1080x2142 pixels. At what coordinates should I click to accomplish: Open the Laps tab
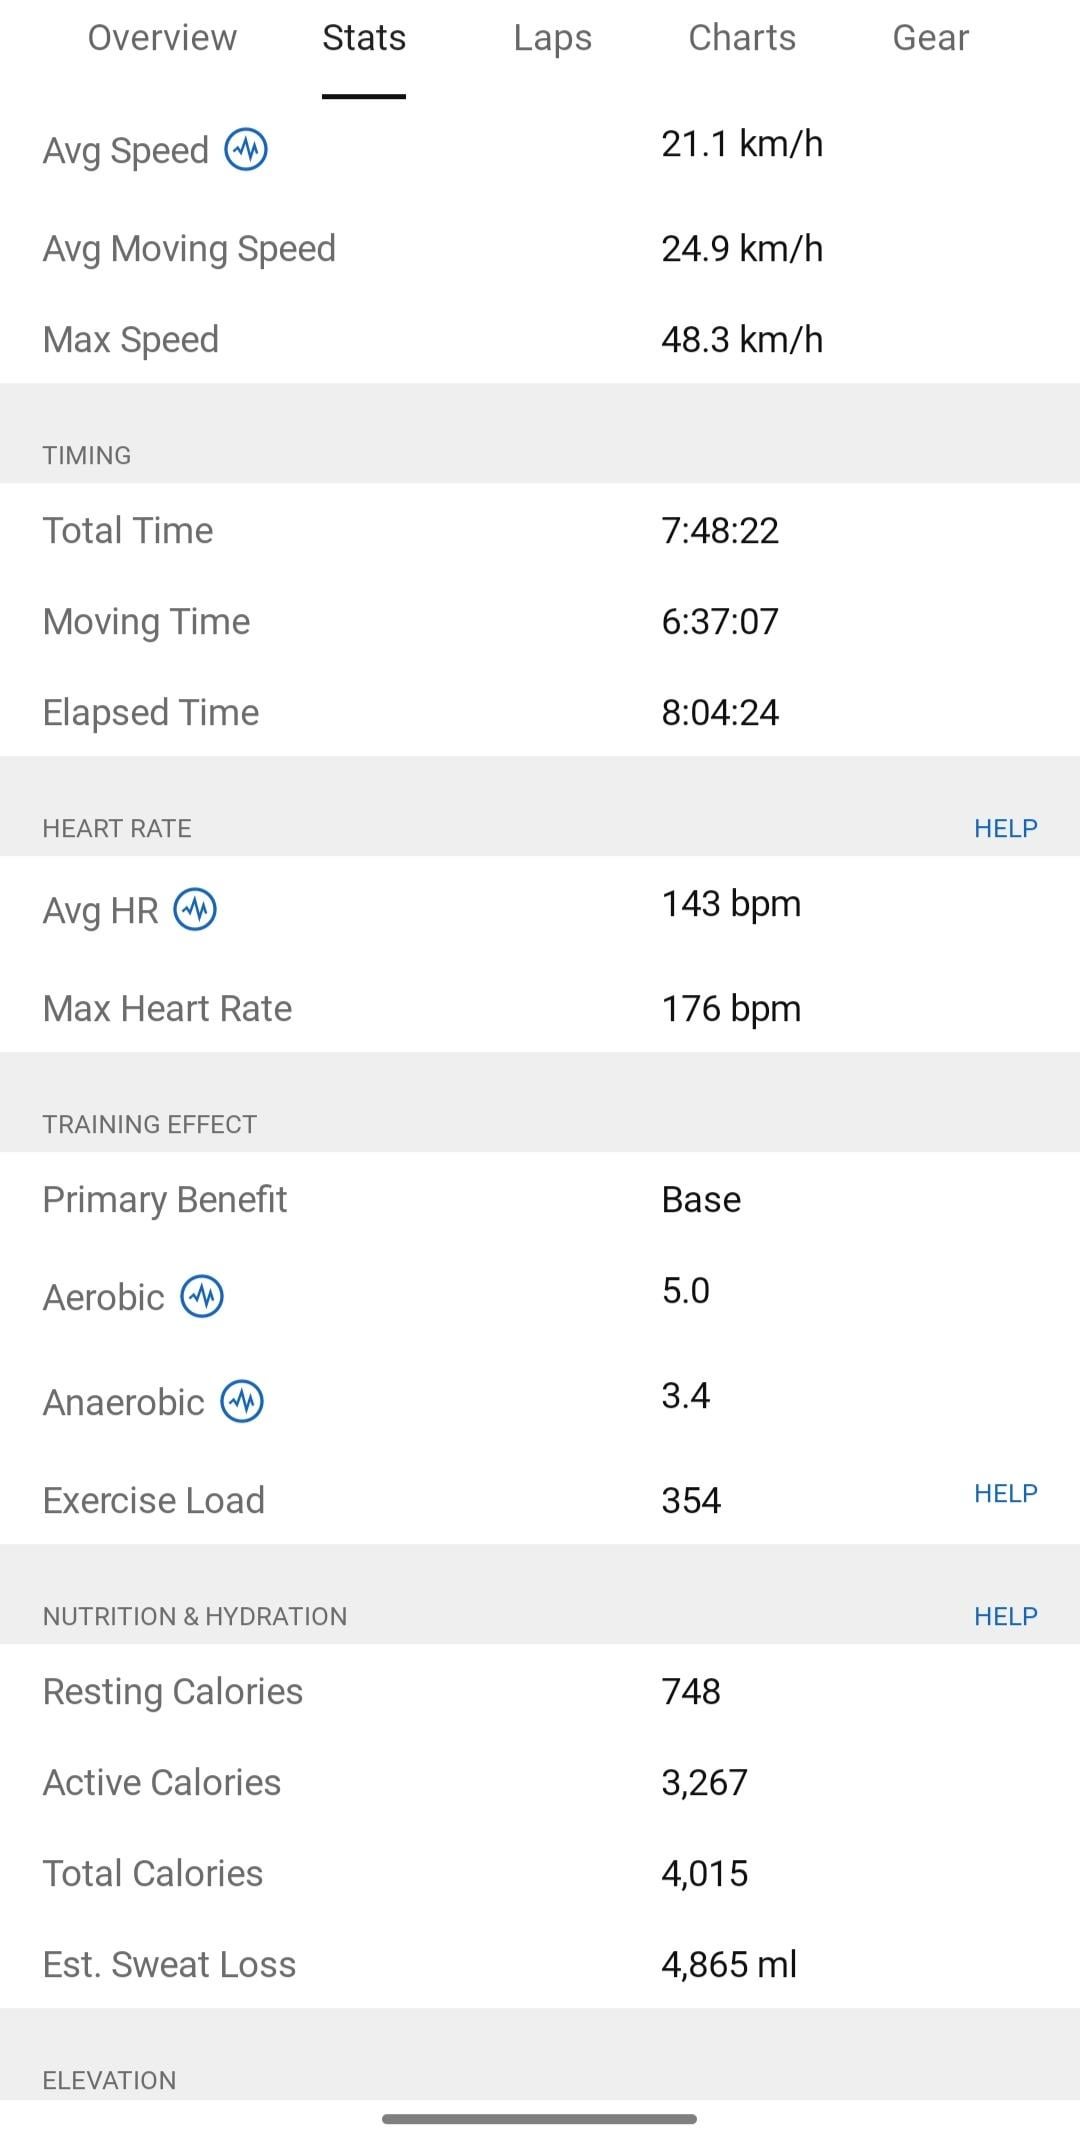[x=553, y=38]
